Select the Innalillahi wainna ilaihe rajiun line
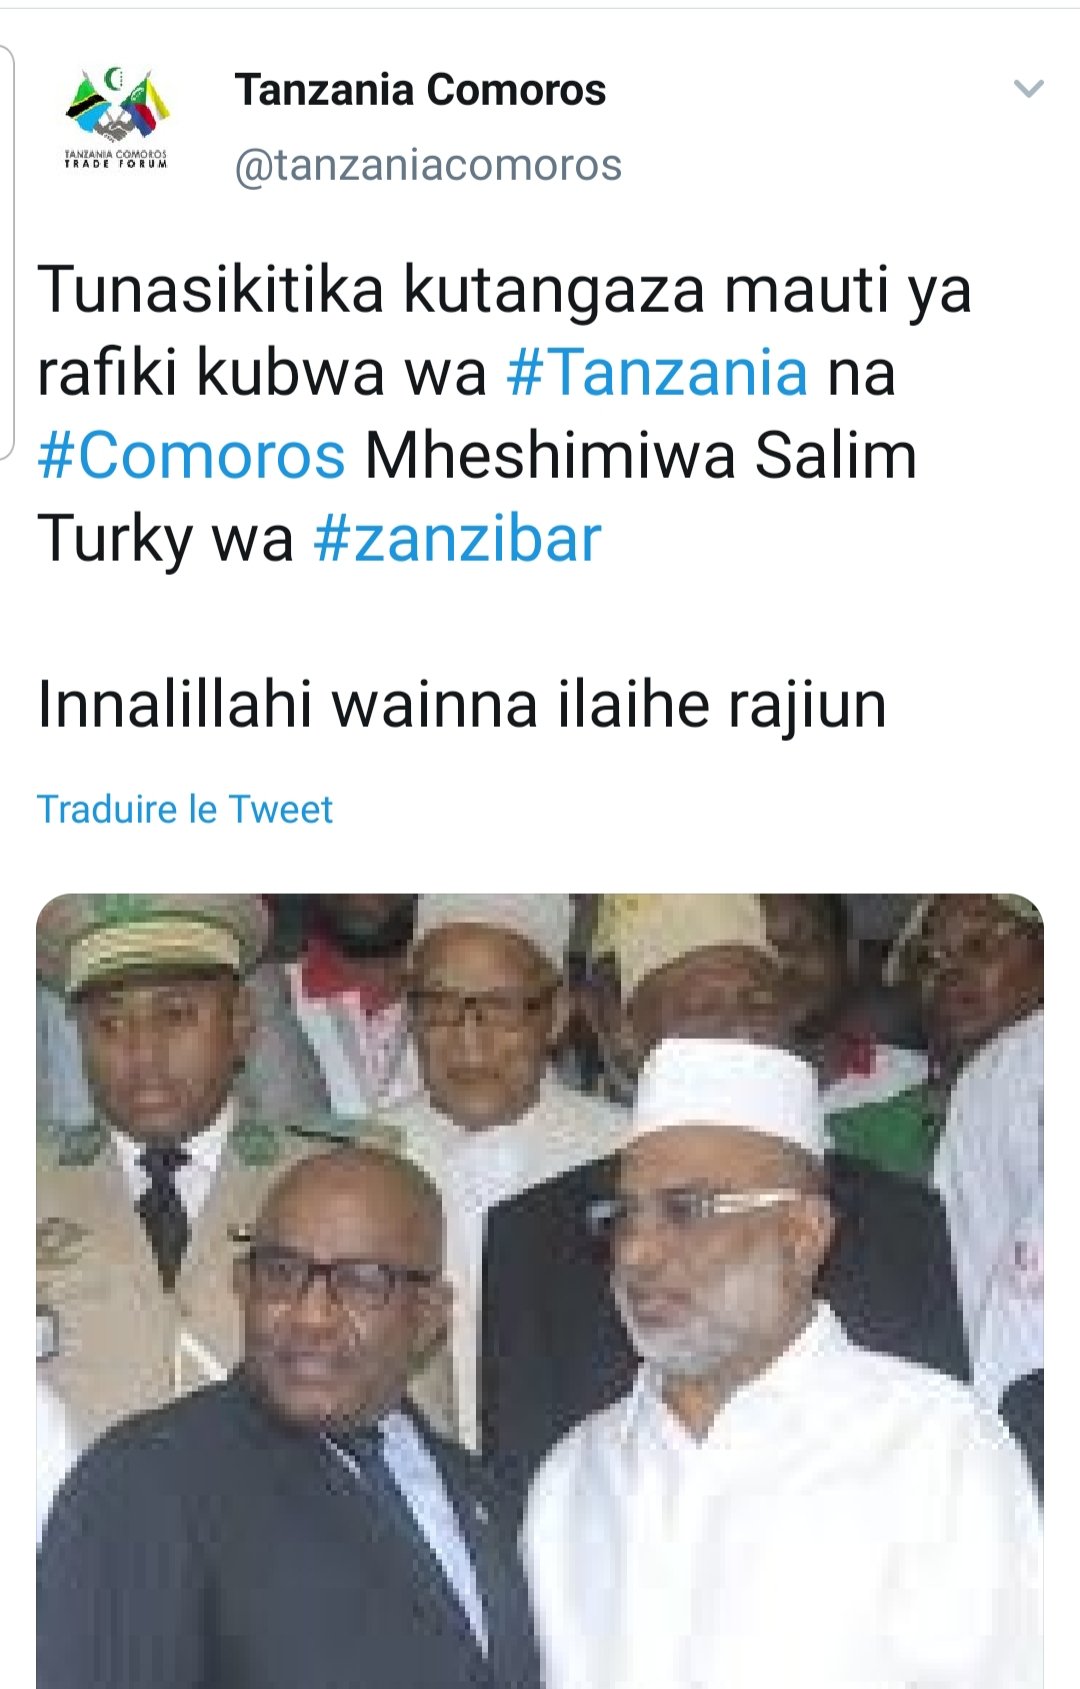1080x1689 pixels. tap(462, 705)
